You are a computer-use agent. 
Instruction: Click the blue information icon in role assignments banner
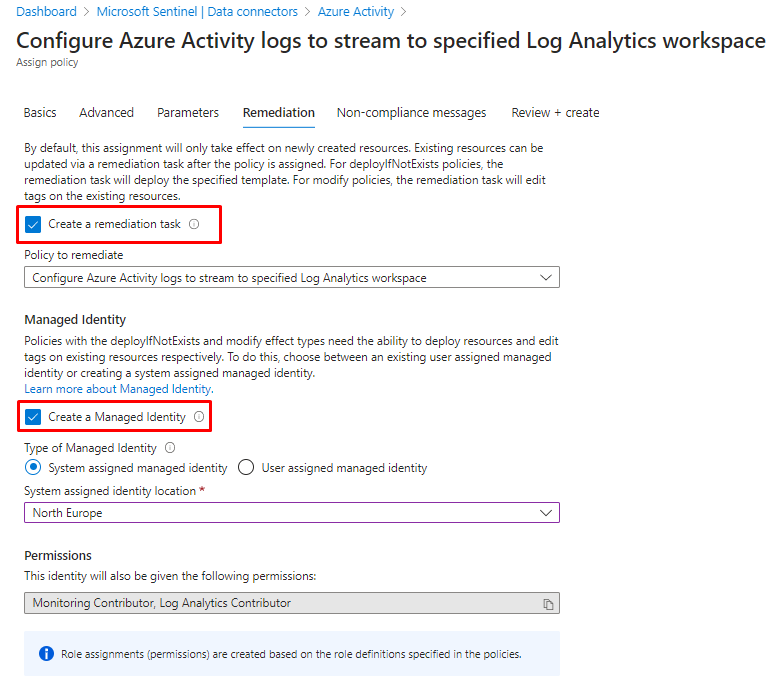point(46,654)
